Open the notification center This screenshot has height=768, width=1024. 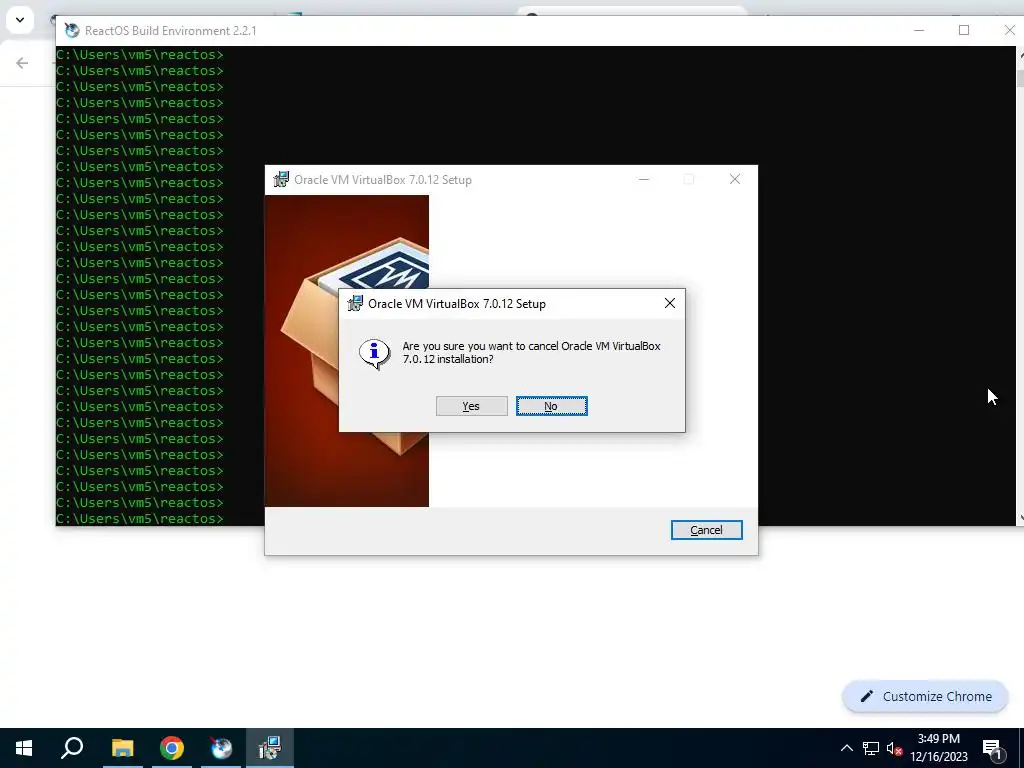[993, 748]
